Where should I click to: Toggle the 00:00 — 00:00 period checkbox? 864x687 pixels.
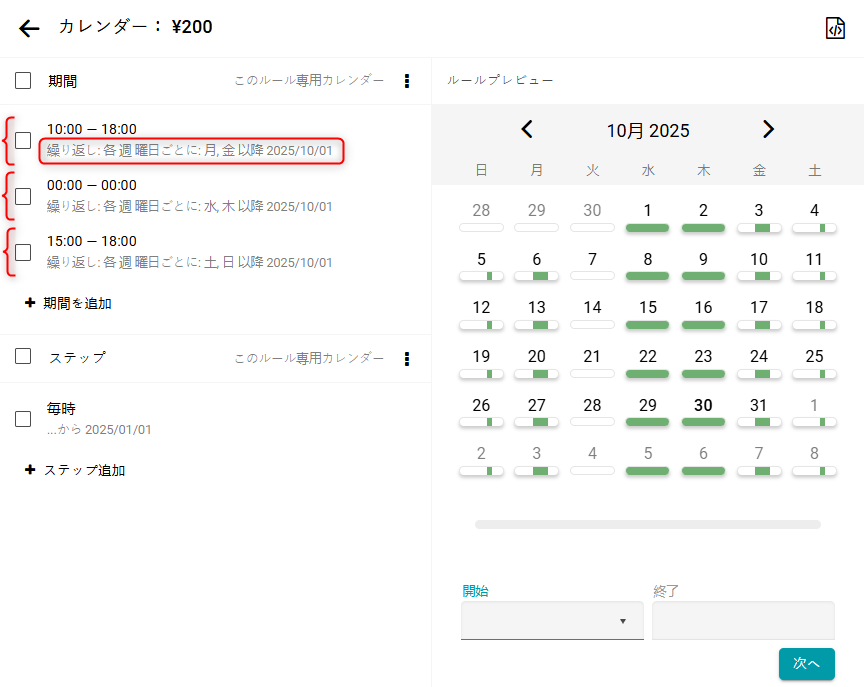tap(23, 196)
